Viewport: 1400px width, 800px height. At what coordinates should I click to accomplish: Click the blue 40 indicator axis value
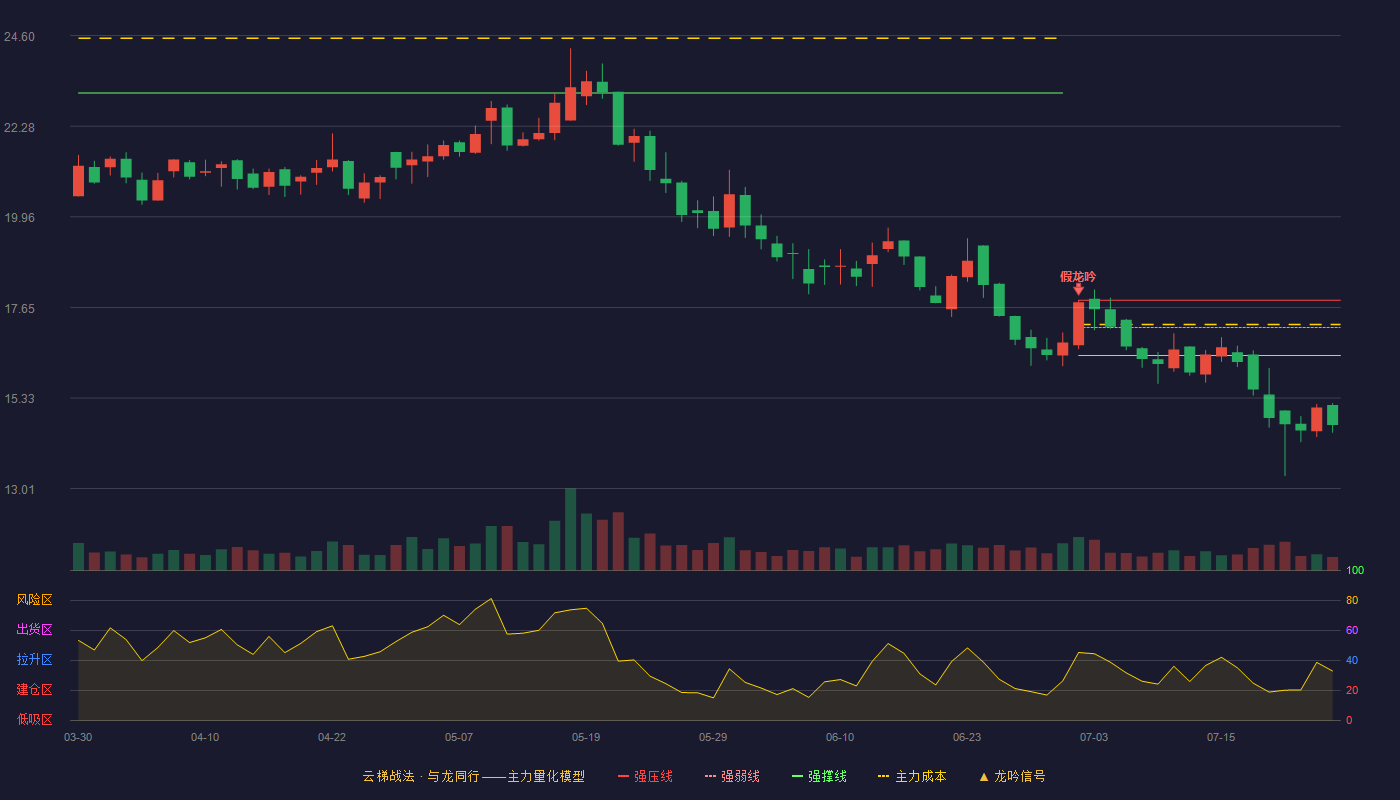[1352, 660]
